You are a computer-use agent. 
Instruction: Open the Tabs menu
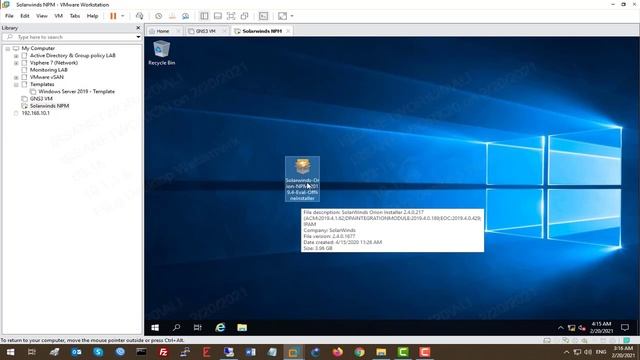(75, 16)
